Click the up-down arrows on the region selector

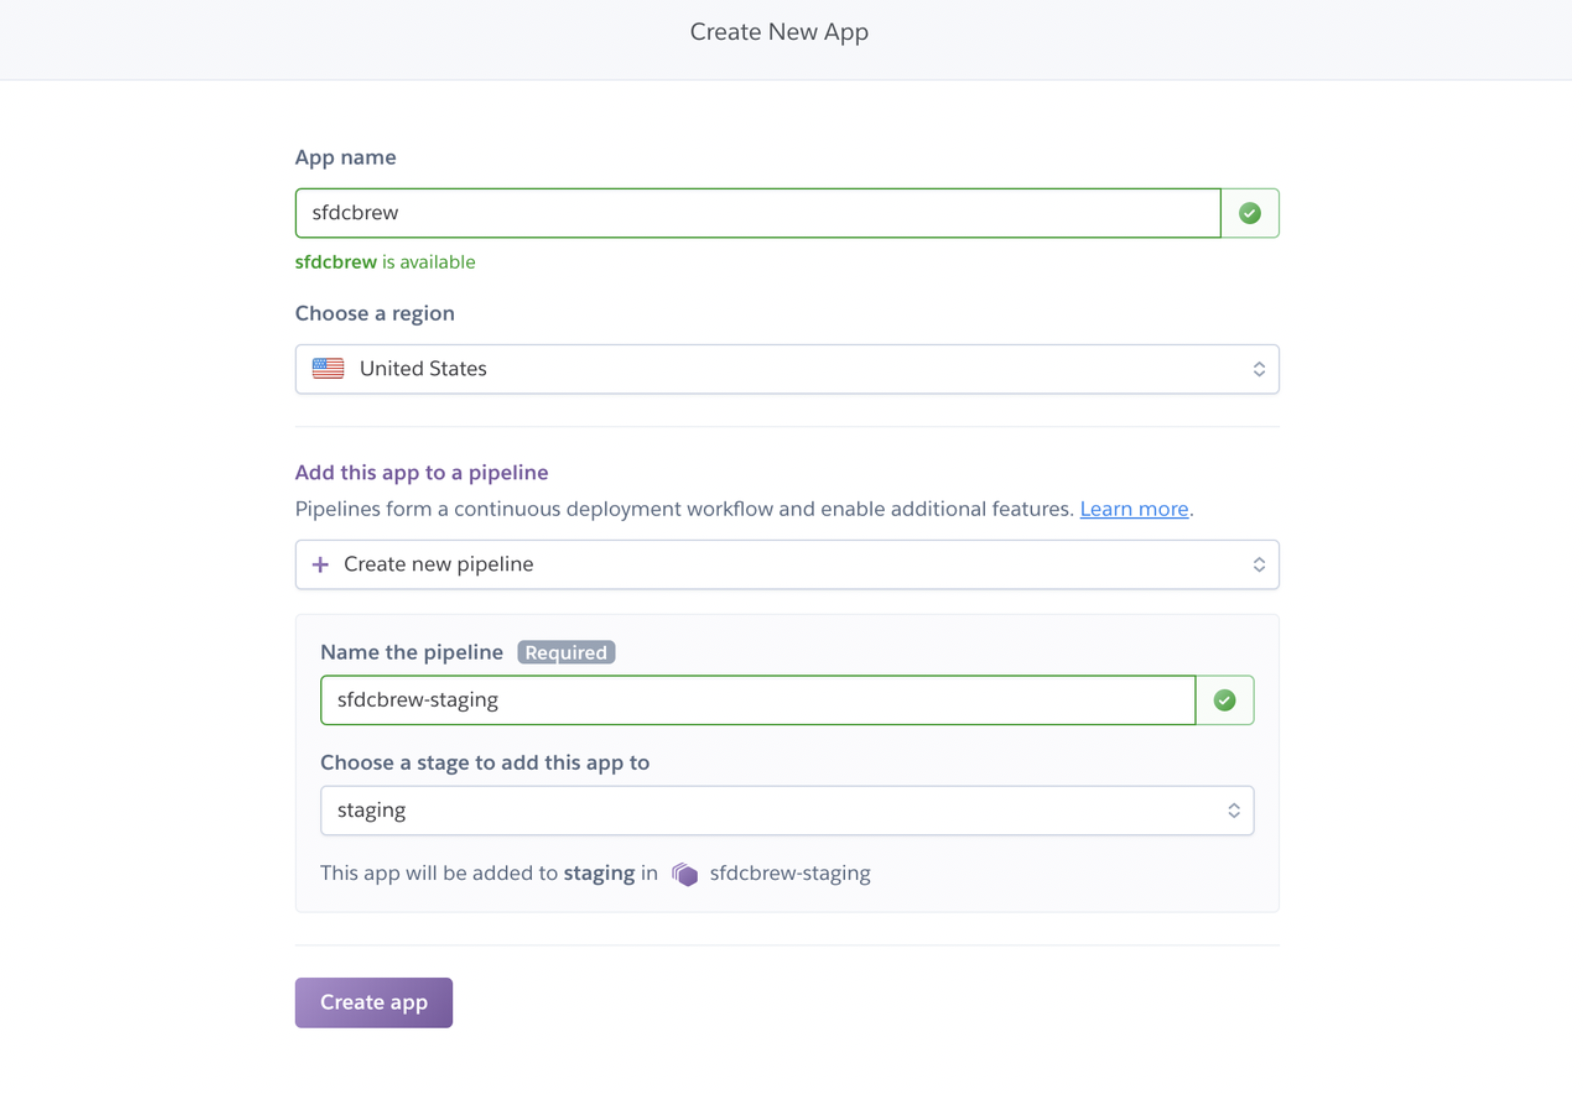tap(1258, 369)
